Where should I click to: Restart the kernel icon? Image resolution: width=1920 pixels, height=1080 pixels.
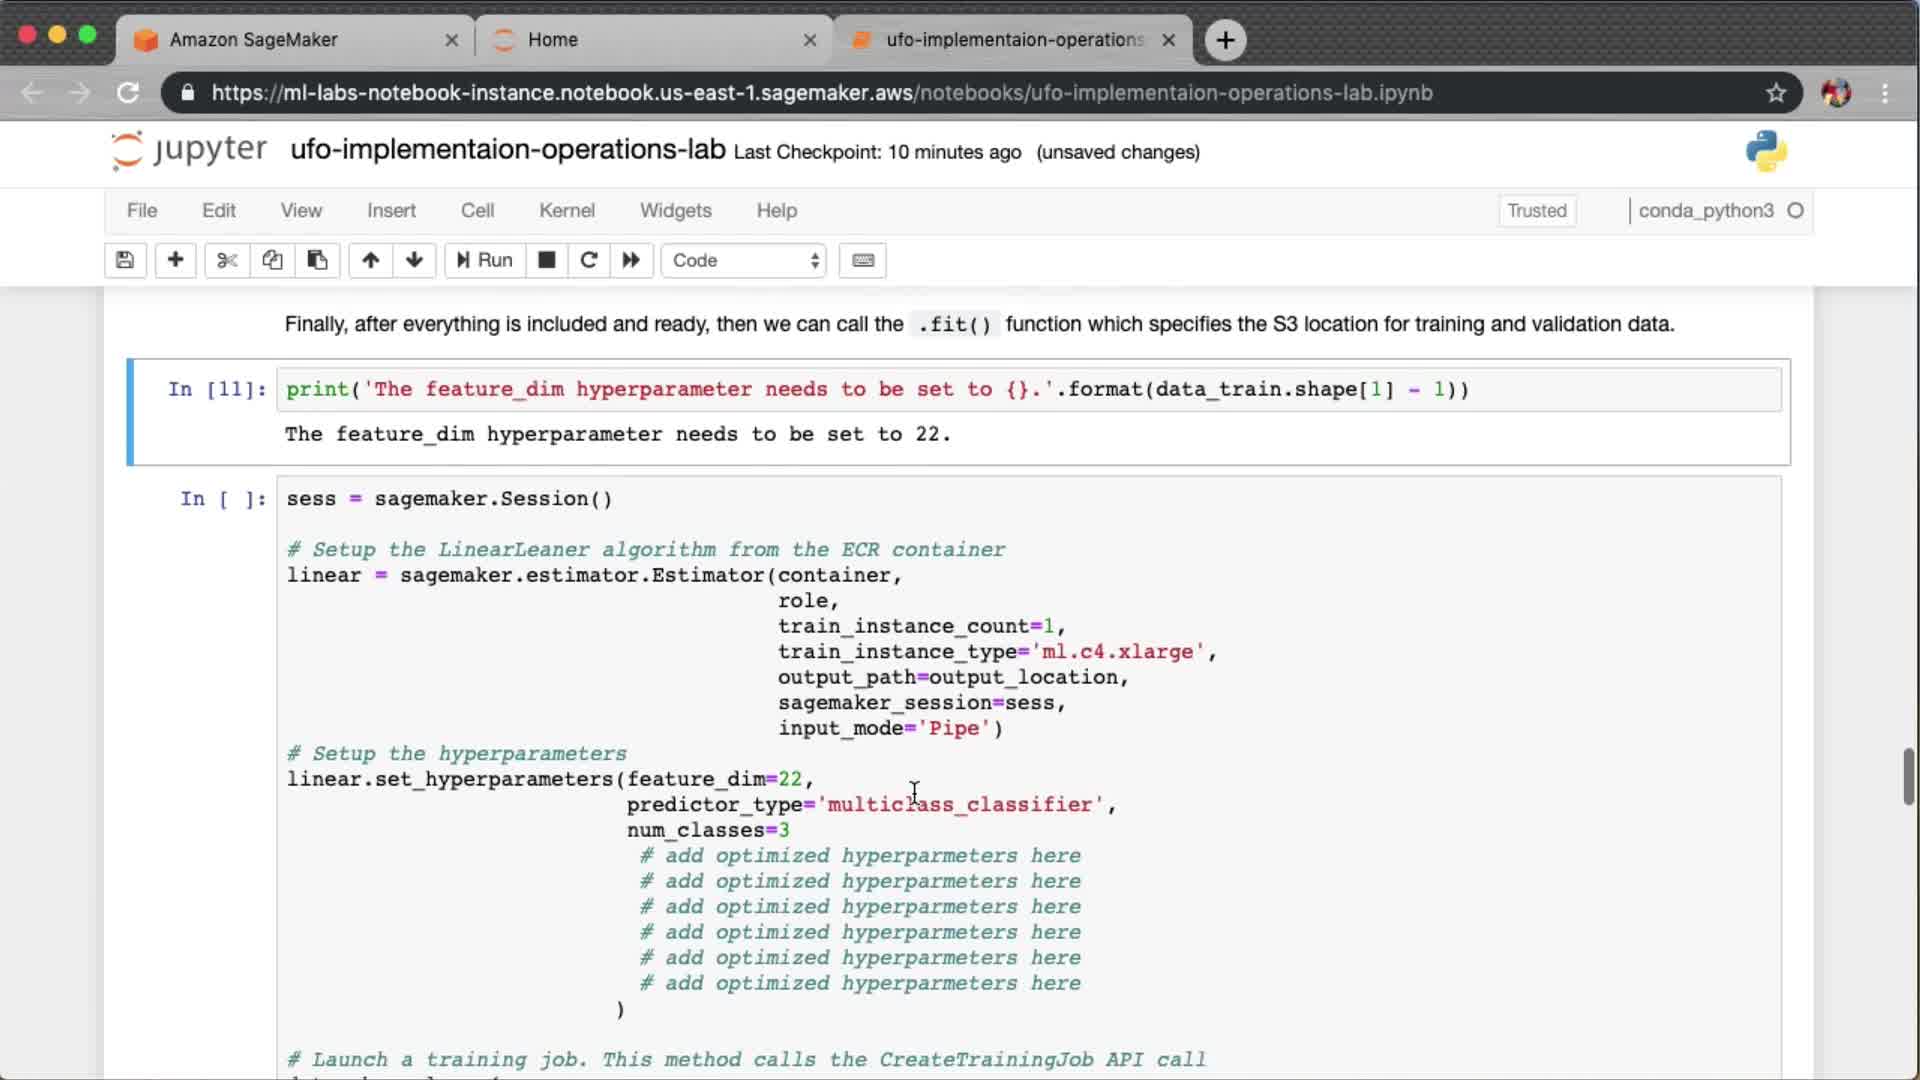tap(589, 260)
